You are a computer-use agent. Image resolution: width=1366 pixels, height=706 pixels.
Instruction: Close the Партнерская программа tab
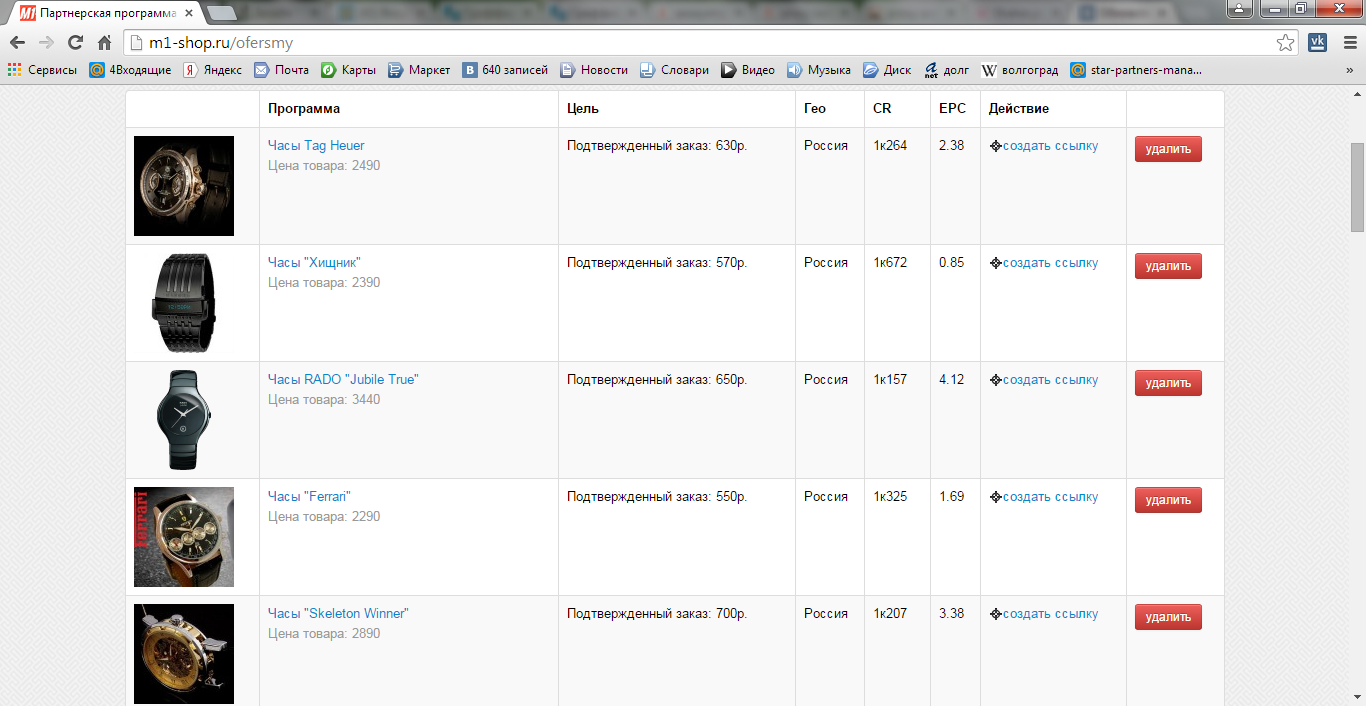pyautogui.click(x=188, y=13)
